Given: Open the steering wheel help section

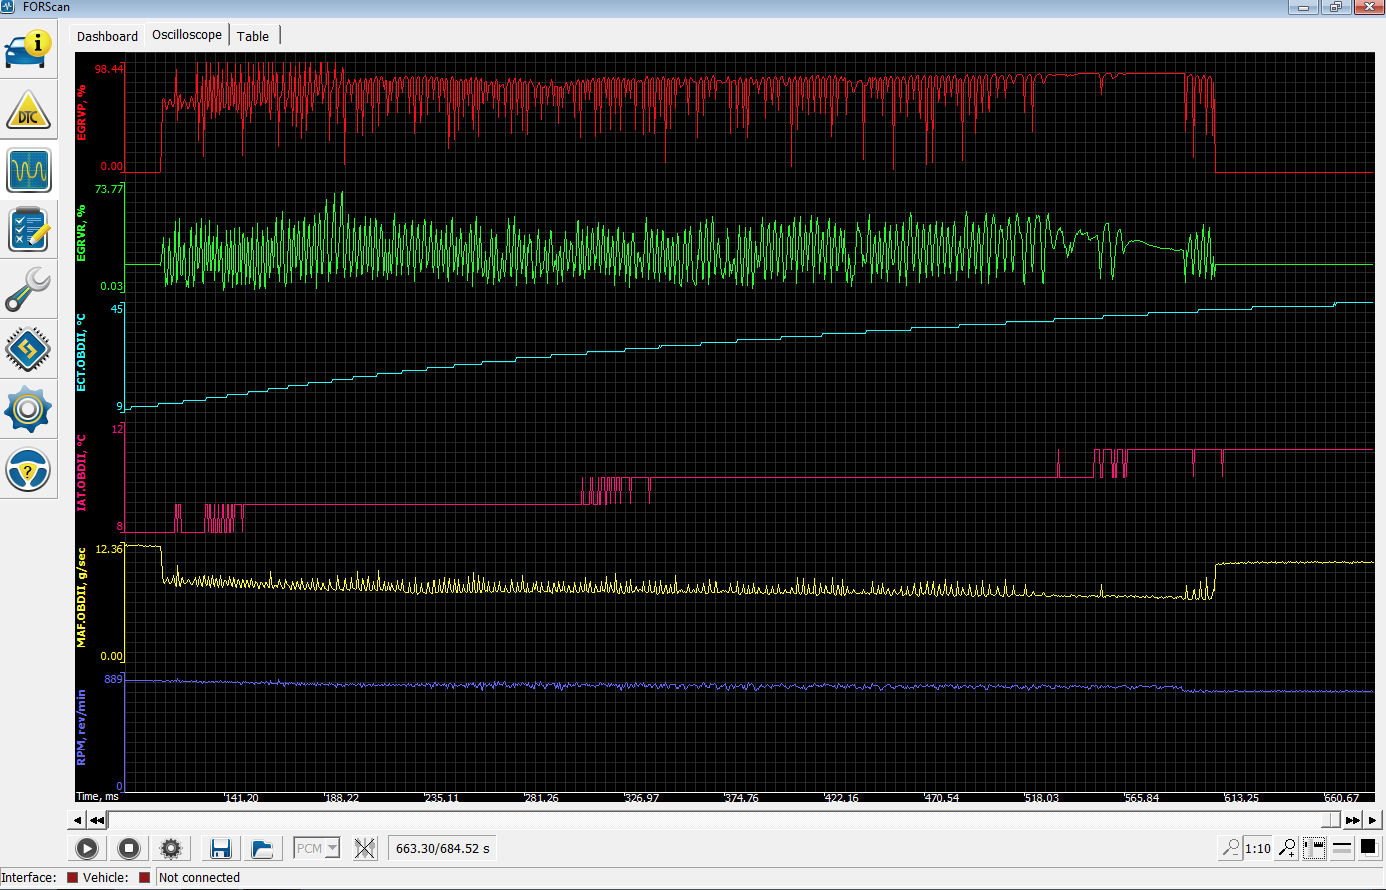Looking at the screenshot, I should (28, 470).
